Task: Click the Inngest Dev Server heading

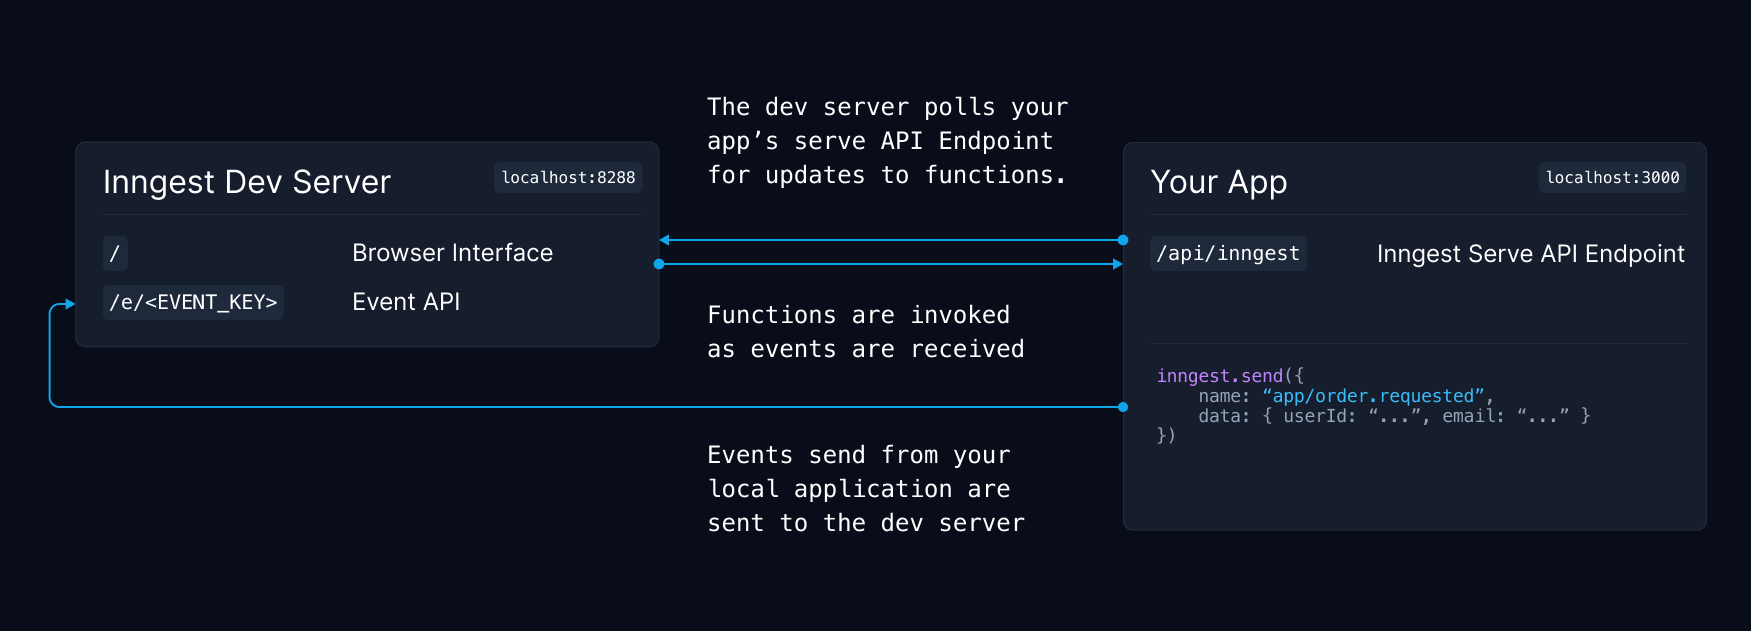Action: [247, 182]
